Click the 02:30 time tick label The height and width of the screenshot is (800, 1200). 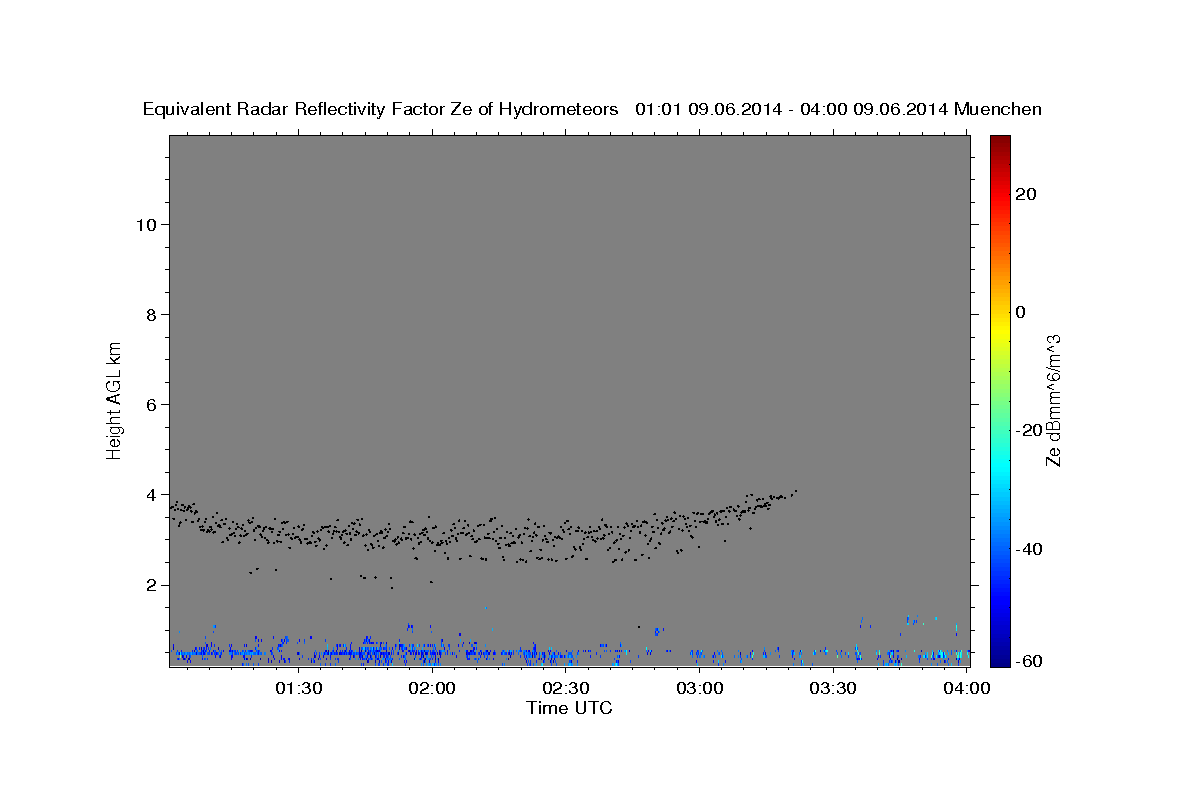566,688
